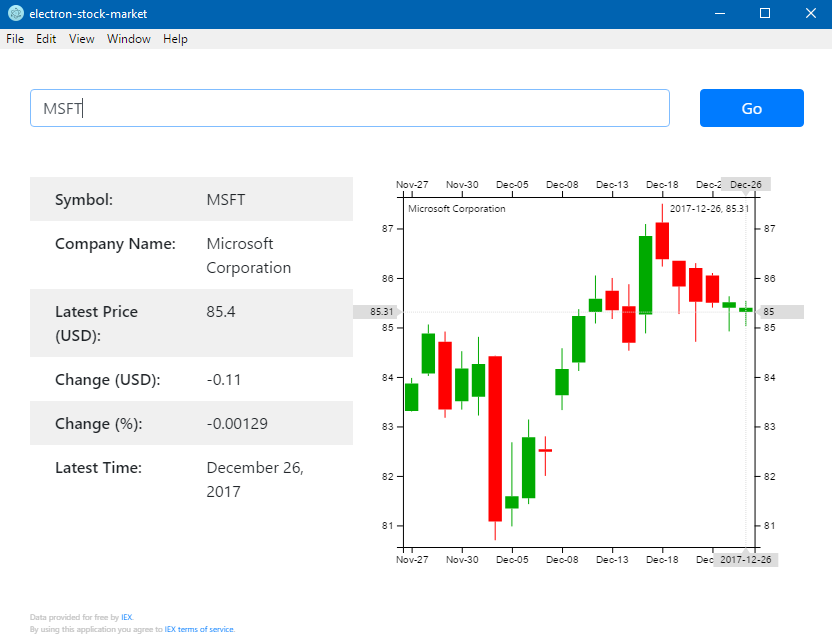Click the tall red candlestick dropping to 81
Screen dimensions: 832x638
click(x=494, y=438)
